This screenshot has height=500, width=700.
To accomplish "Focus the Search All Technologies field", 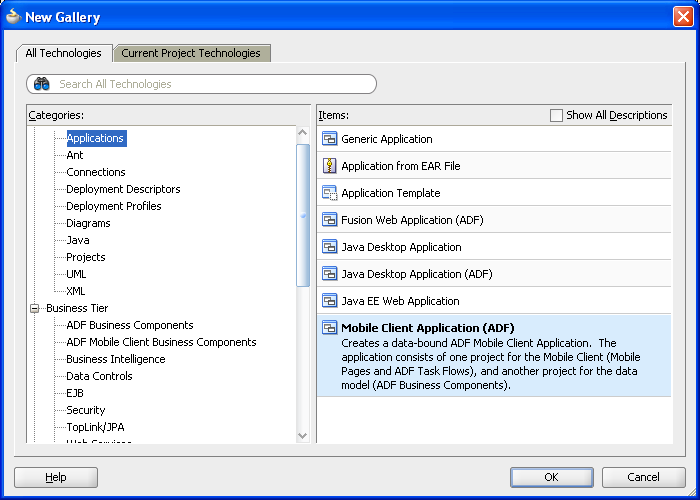I will tap(201, 84).
